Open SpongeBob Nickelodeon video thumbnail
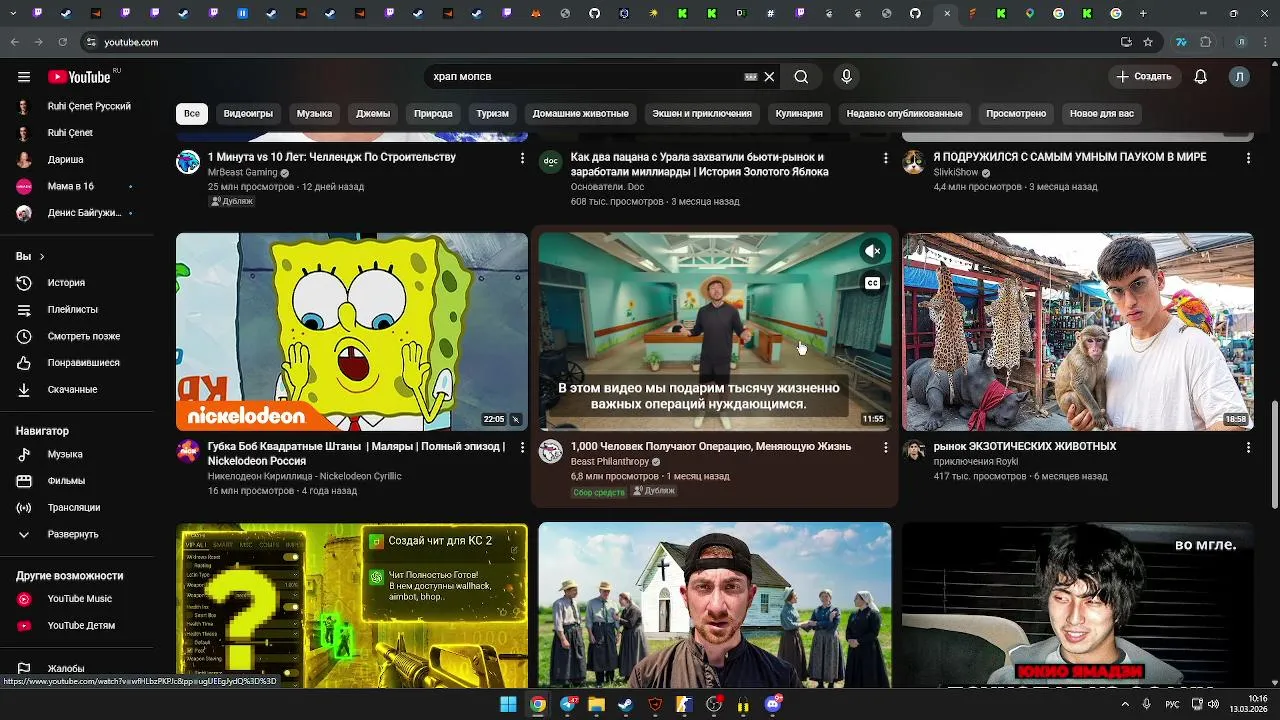This screenshot has height=720, width=1280. coord(352,332)
